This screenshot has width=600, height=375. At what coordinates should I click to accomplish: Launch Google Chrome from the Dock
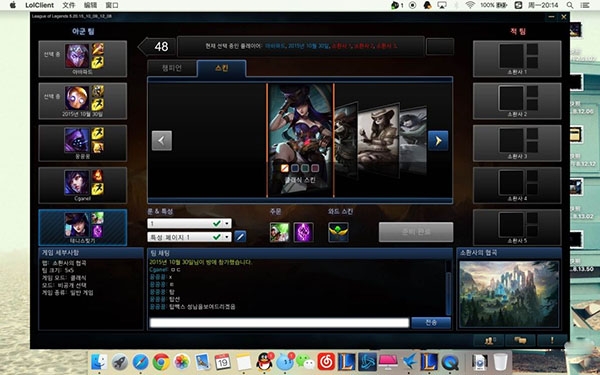pos(161,362)
